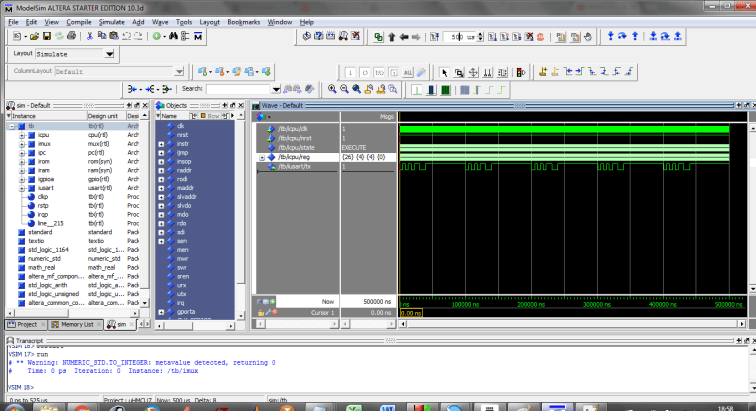The height and width of the screenshot is (411, 756).
Task: Select the arrow pointer Select Mode tool
Action: 445,72
